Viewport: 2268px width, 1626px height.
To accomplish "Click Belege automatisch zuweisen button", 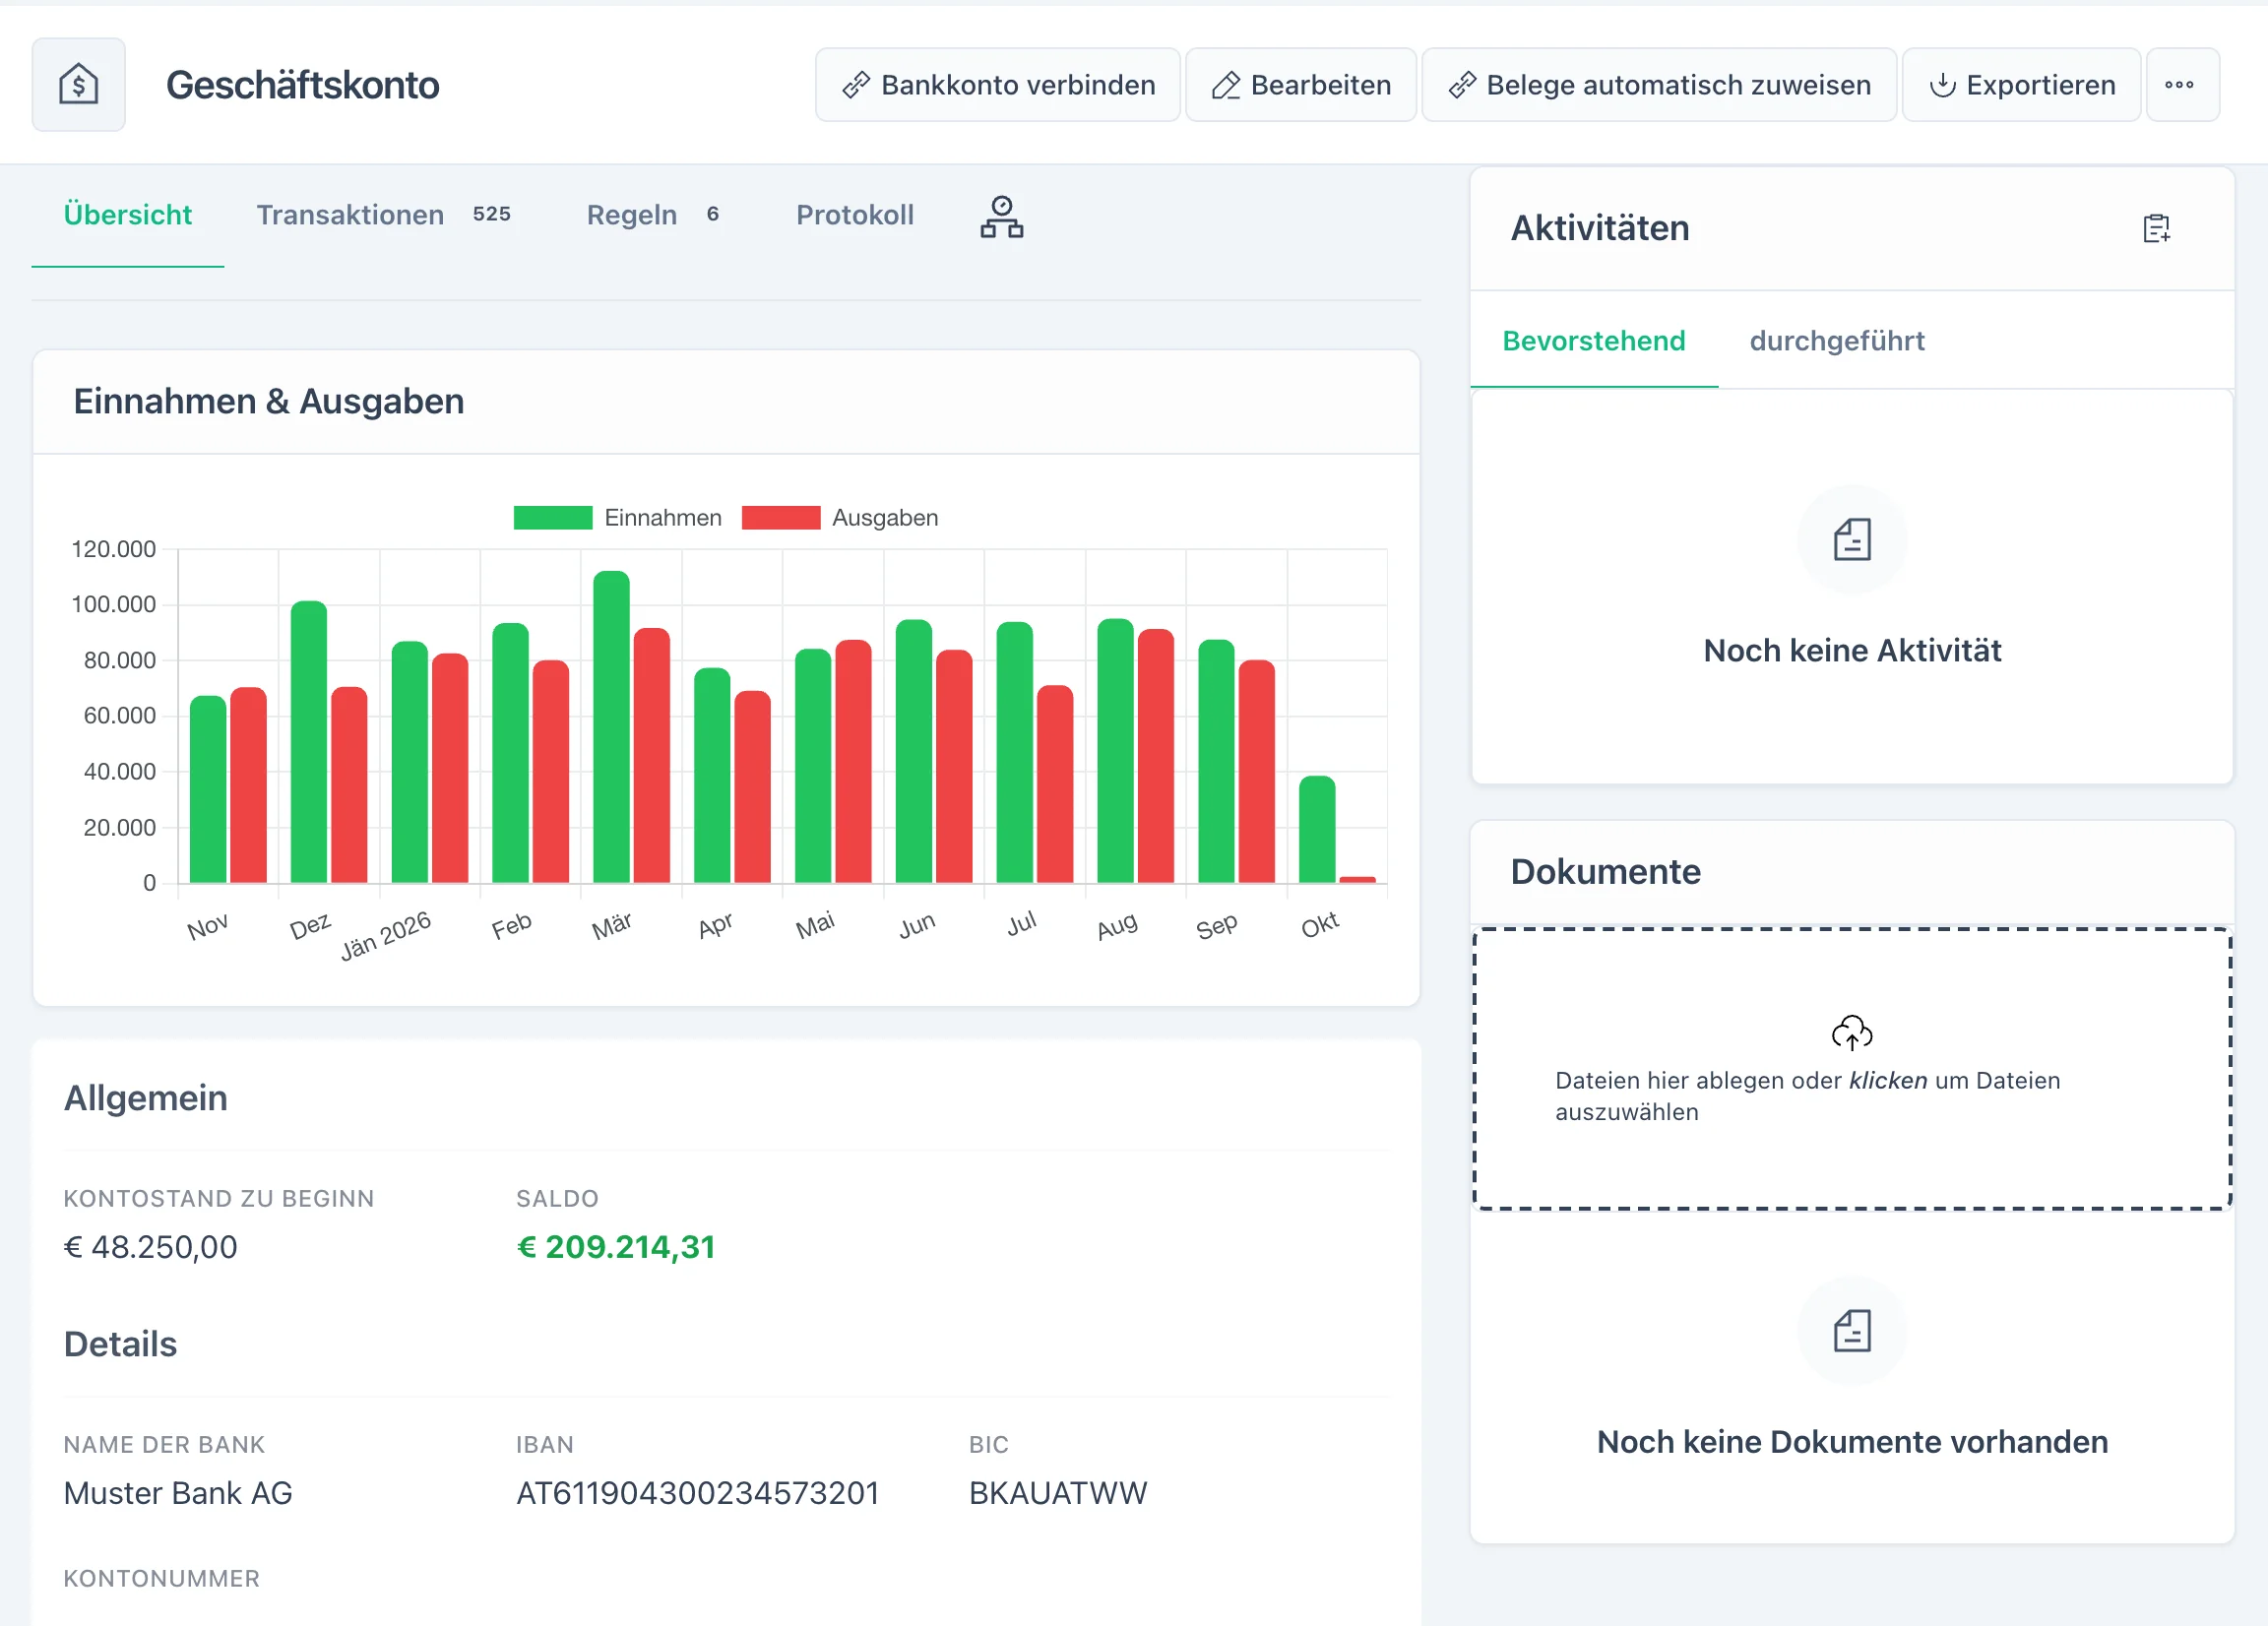I will pyautogui.click(x=1658, y=85).
